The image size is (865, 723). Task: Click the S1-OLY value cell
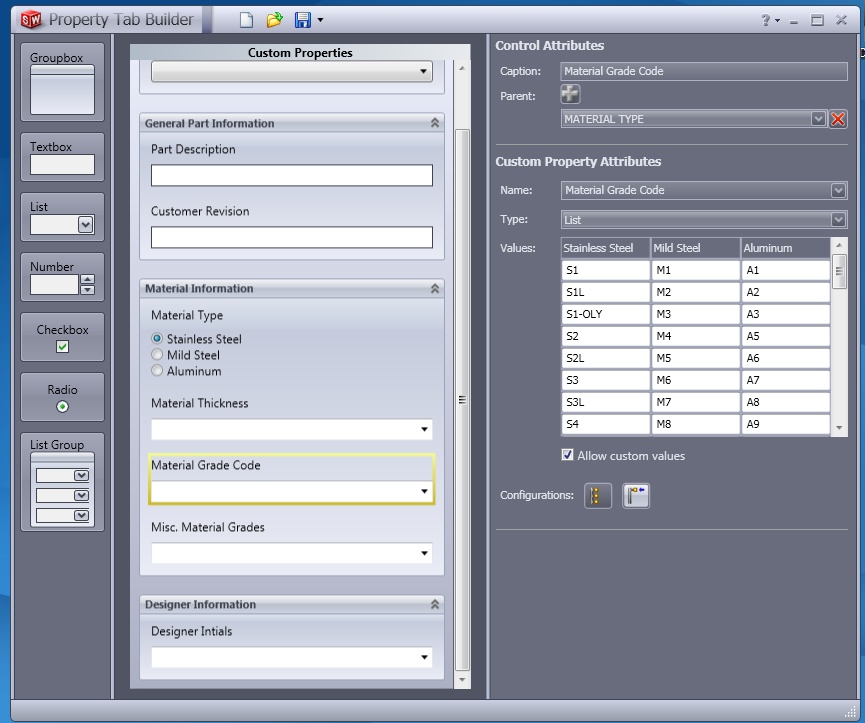(606, 314)
